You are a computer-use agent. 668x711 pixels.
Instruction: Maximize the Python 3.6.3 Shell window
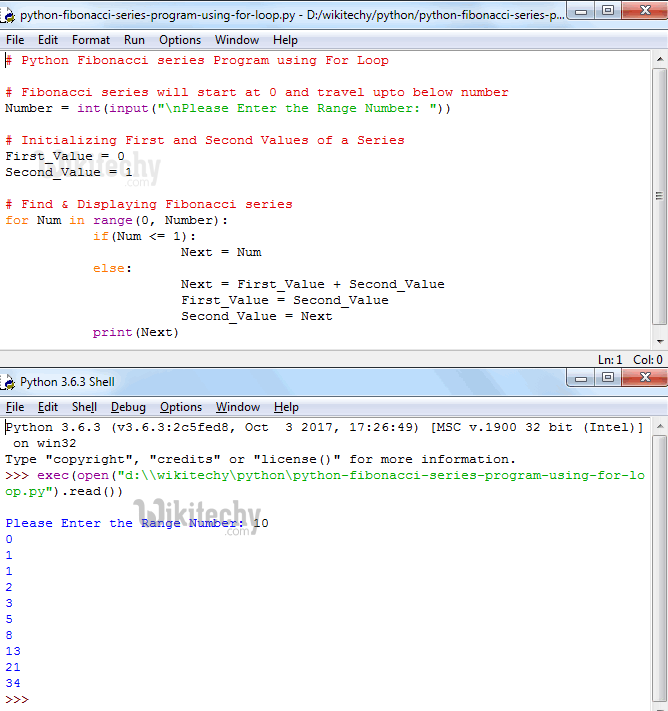pyautogui.click(x=608, y=378)
